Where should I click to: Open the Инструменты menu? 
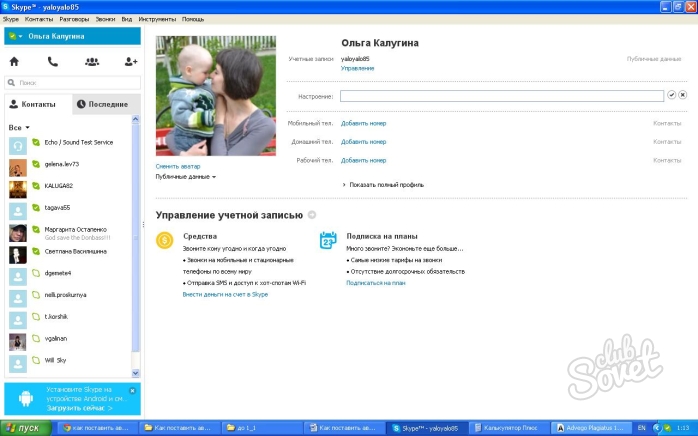(157, 19)
